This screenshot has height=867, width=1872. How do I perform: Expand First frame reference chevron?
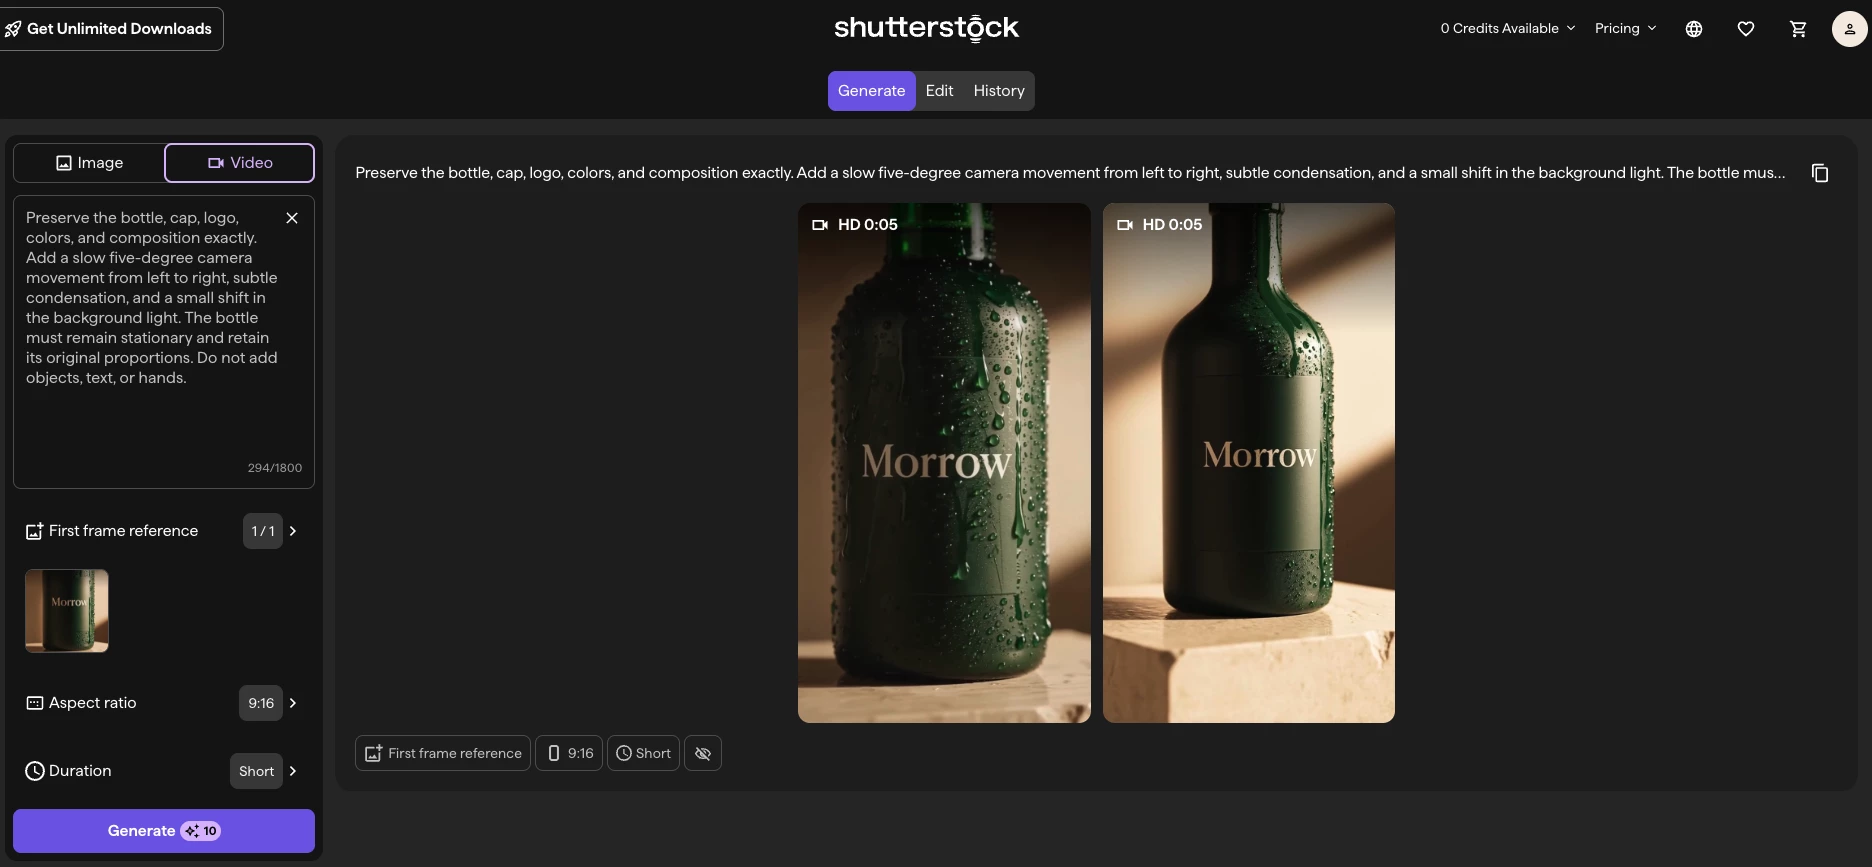pos(293,531)
